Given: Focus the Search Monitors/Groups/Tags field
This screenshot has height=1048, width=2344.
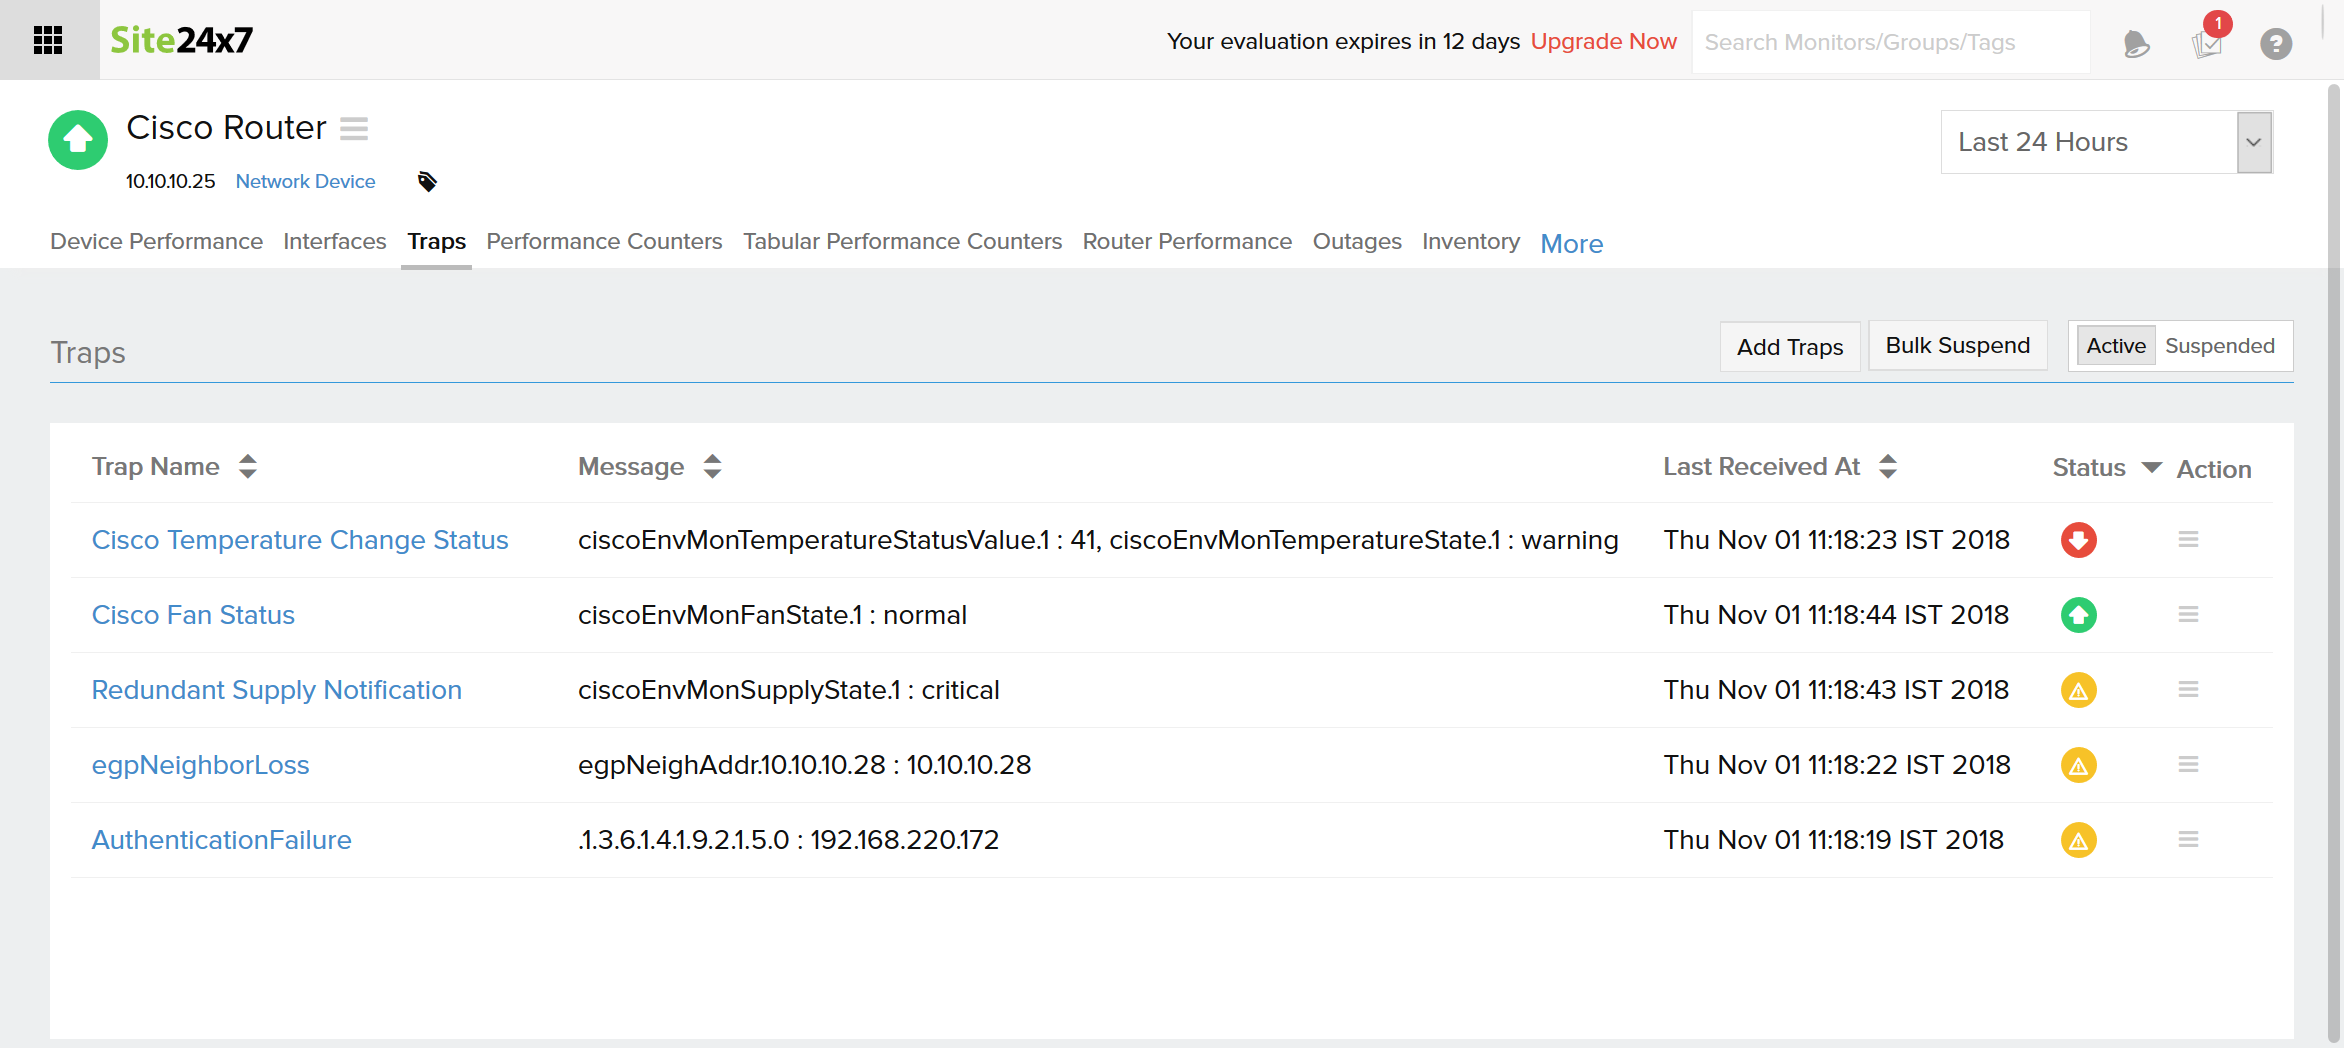Looking at the screenshot, I should (x=1890, y=42).
